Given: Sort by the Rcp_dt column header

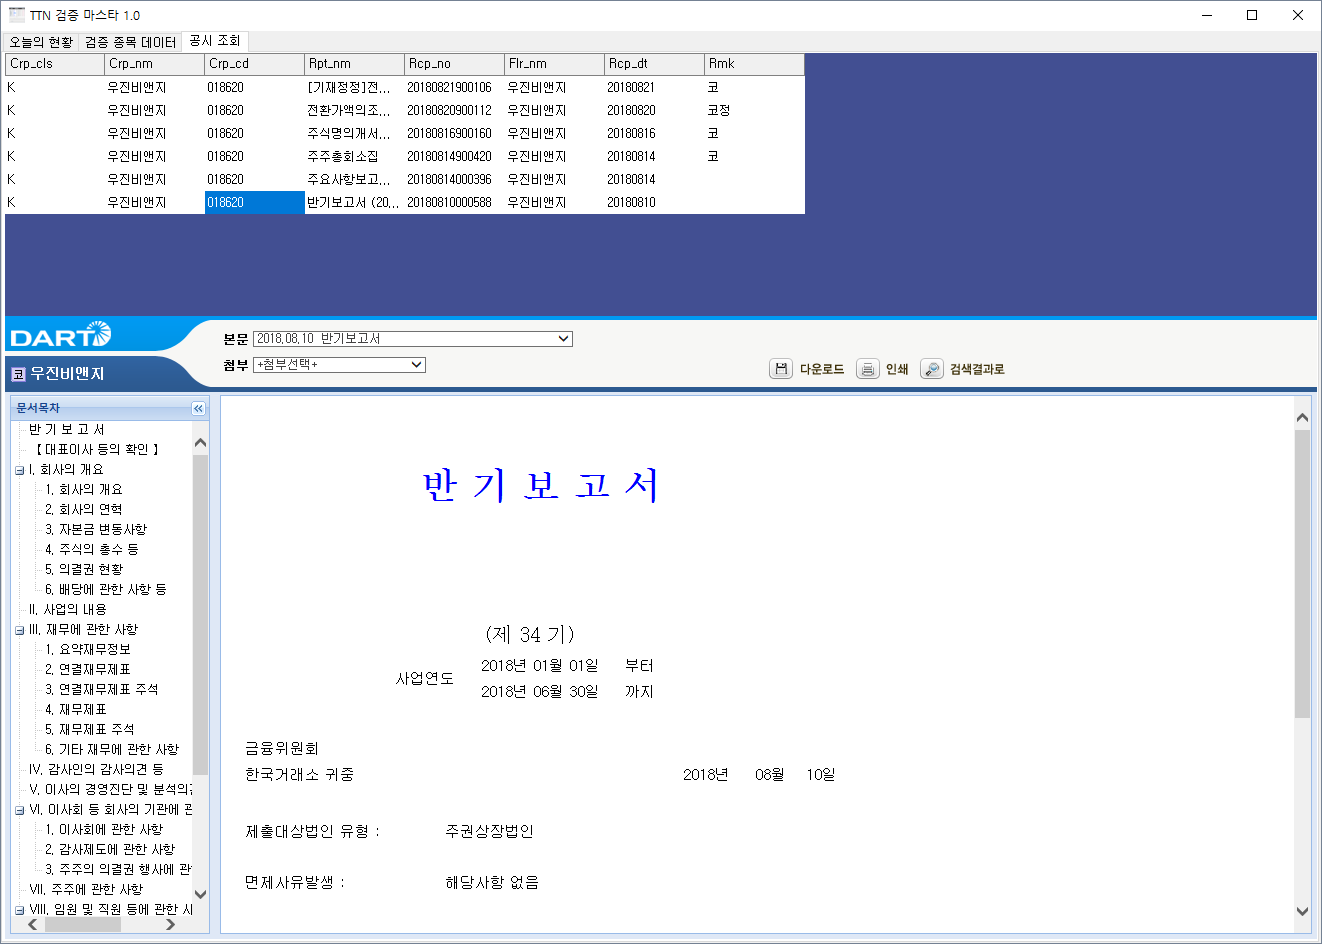Looking at the screenshot, I should click(654, 64).
